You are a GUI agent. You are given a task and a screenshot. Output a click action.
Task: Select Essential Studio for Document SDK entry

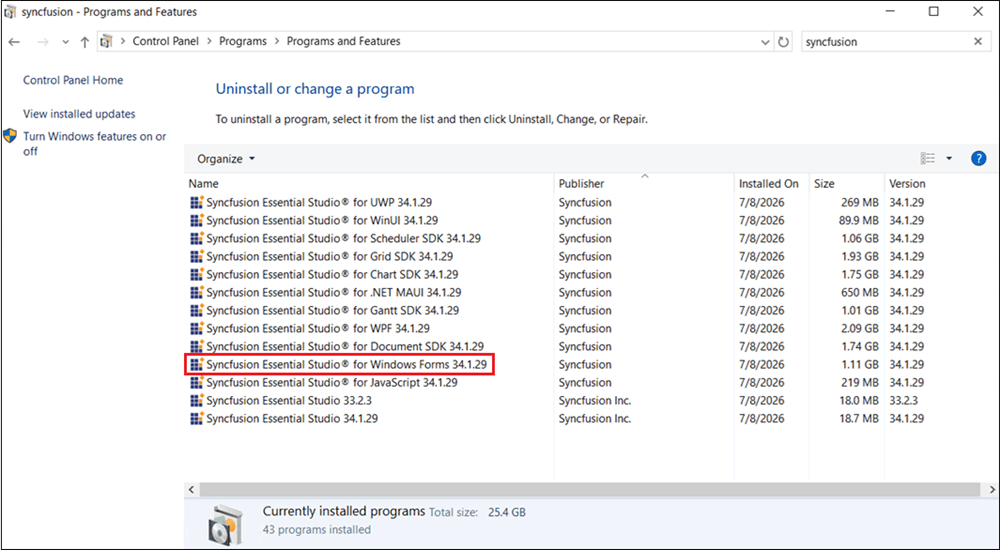point(345,346)
